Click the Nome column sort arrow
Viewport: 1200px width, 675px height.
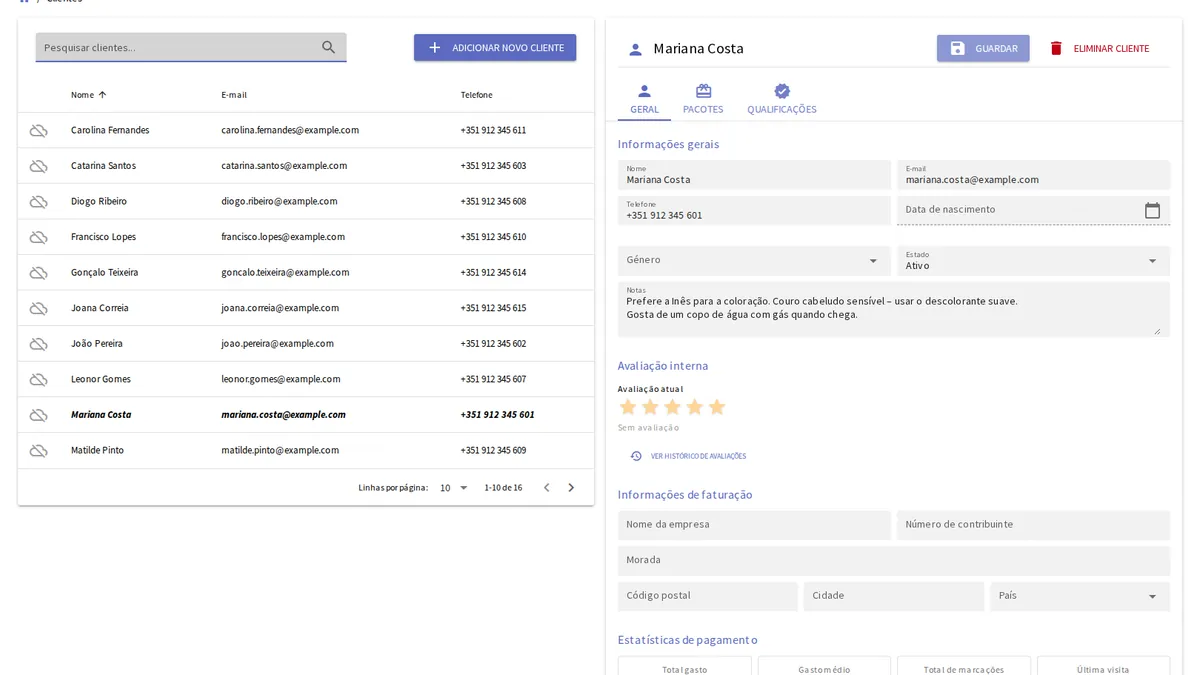point(102,95)
